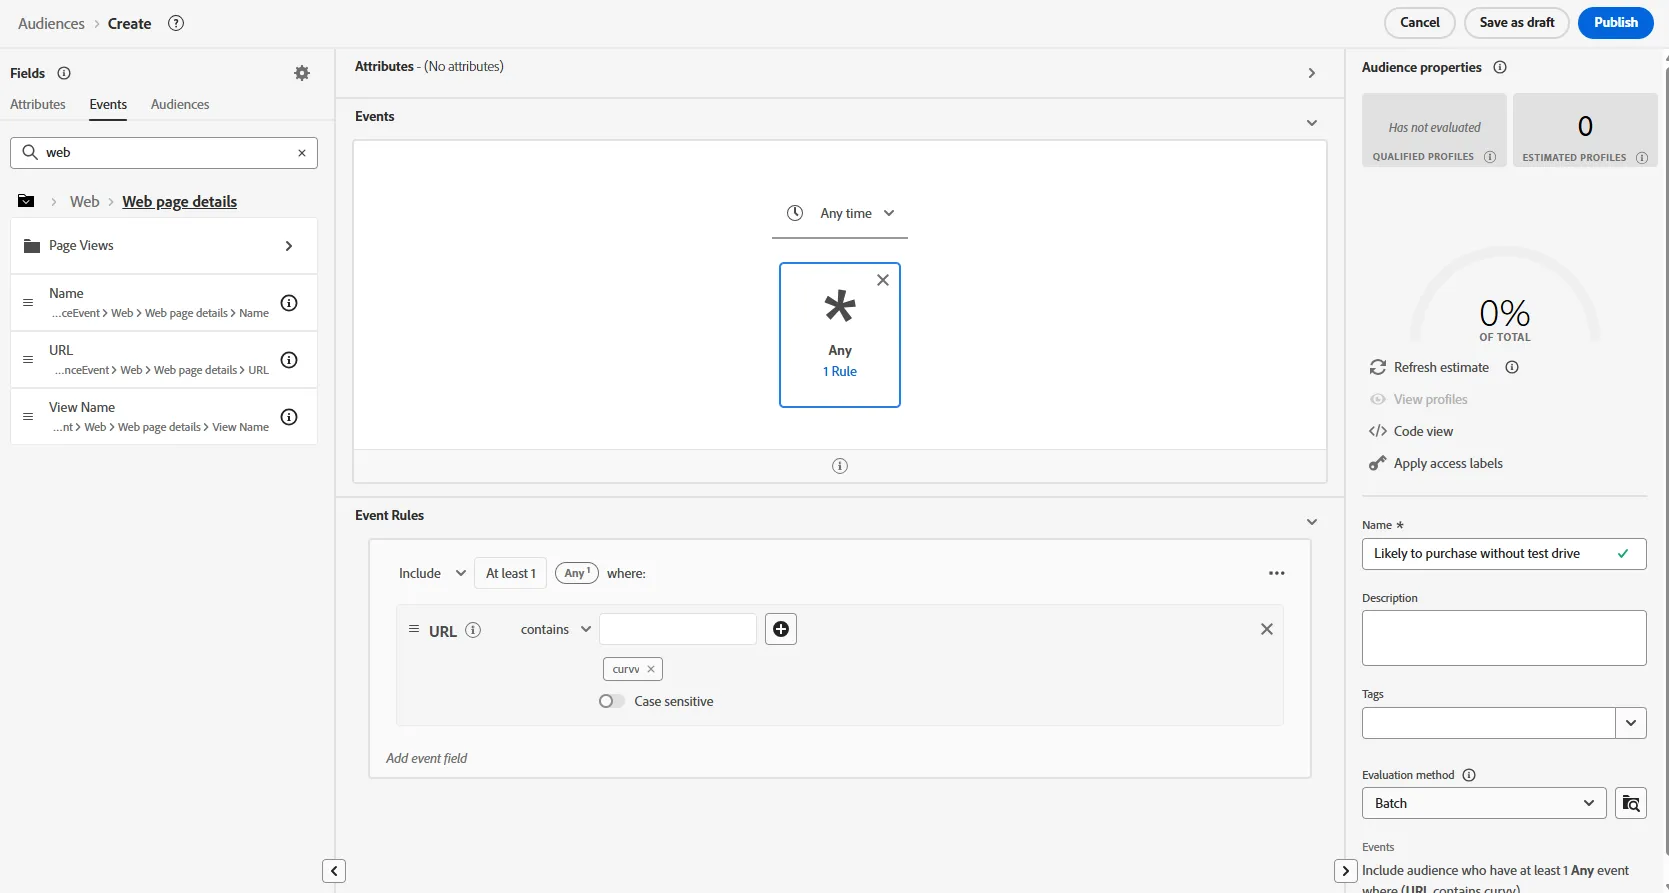Show info for View Name field
This screenshot has width=1669, height=893.
(x=289, y=417)
